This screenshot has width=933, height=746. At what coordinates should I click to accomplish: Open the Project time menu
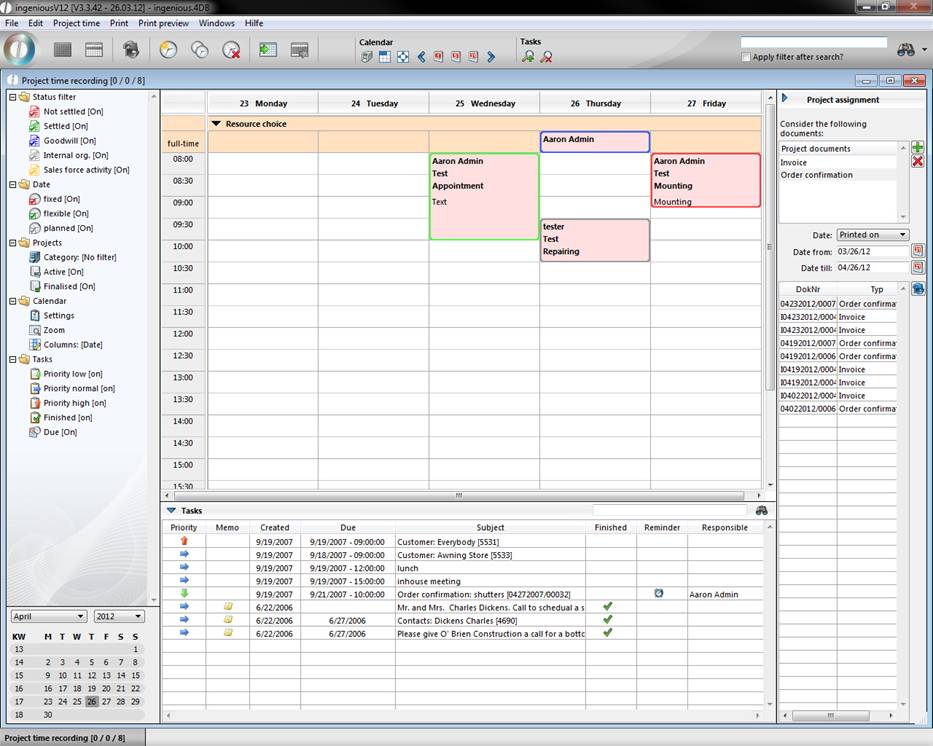point(76,23)
